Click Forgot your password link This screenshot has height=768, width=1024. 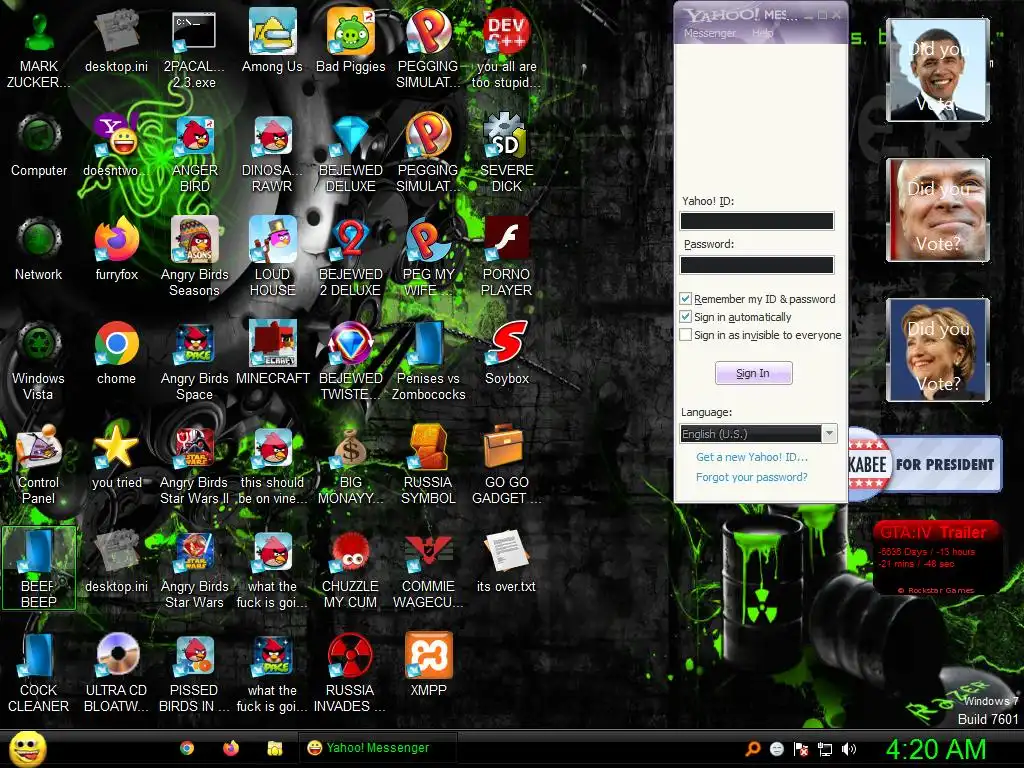pos(752,477)
